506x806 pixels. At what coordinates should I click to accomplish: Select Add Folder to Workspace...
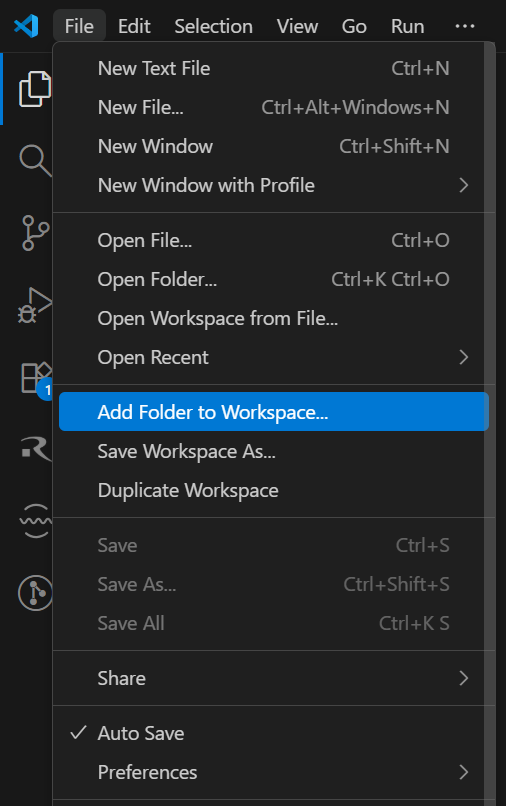click(274, 412)
